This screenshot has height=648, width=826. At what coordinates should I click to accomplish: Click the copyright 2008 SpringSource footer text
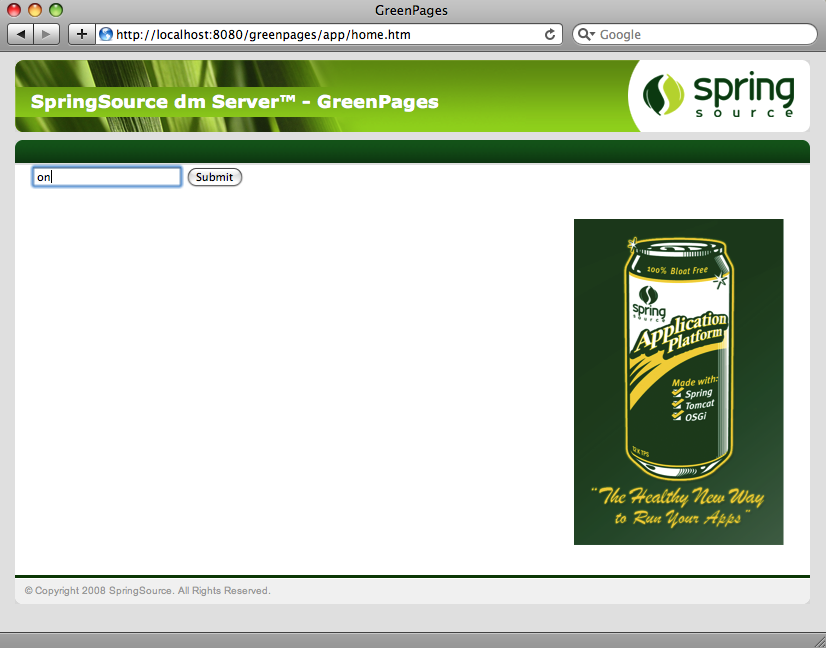click(x=148, y=591)
